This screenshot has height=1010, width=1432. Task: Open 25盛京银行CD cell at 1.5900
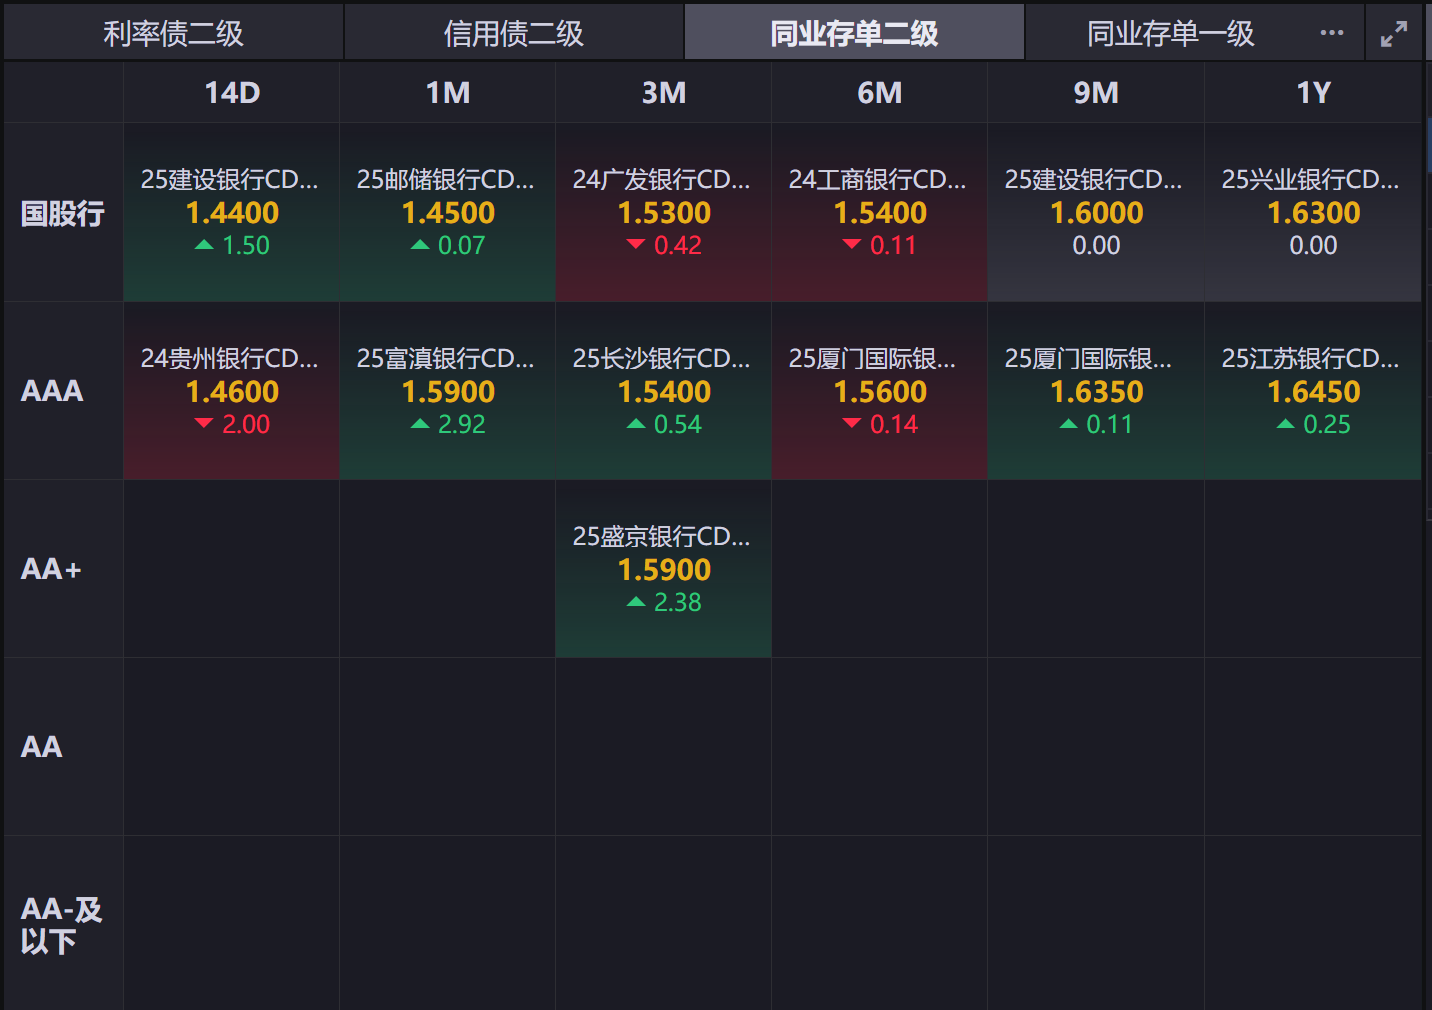pyautogui.click(x=664, y=569)
